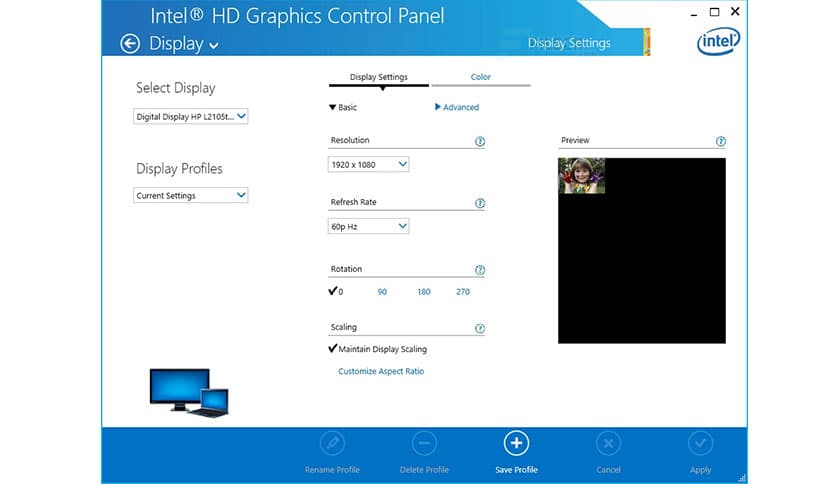Click the Rename Profile pencil icon
Image resolution: width=836 pixels, height=484 pixels.
(x=332, y=443)
